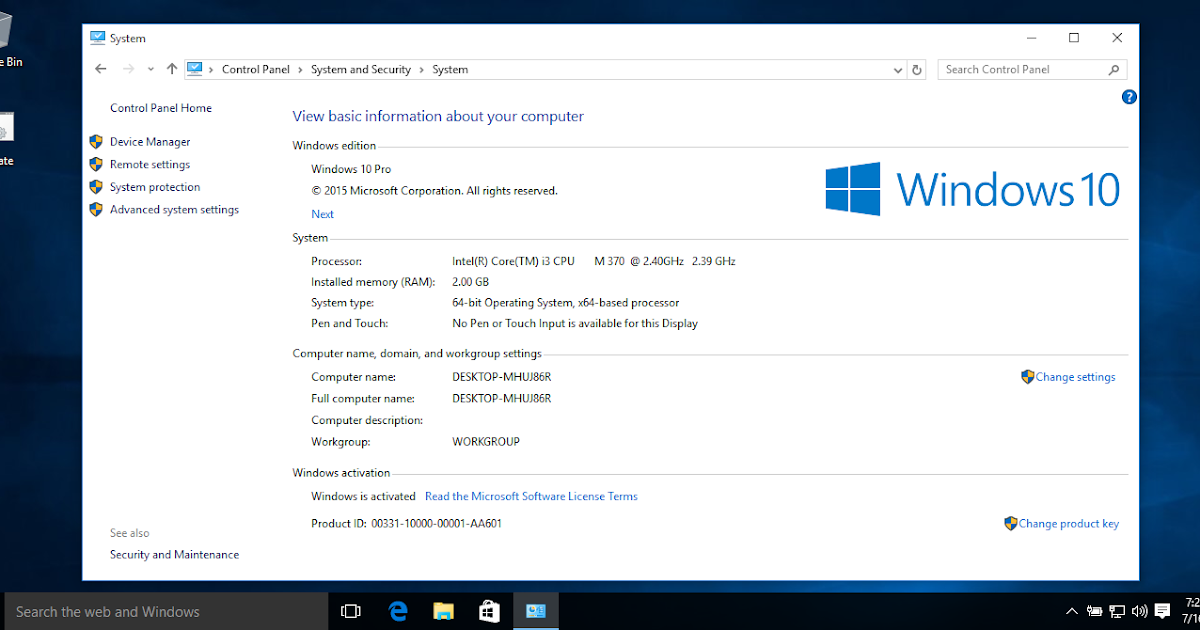Click the shield icon beside Change settings

[x=1027, y=377]
